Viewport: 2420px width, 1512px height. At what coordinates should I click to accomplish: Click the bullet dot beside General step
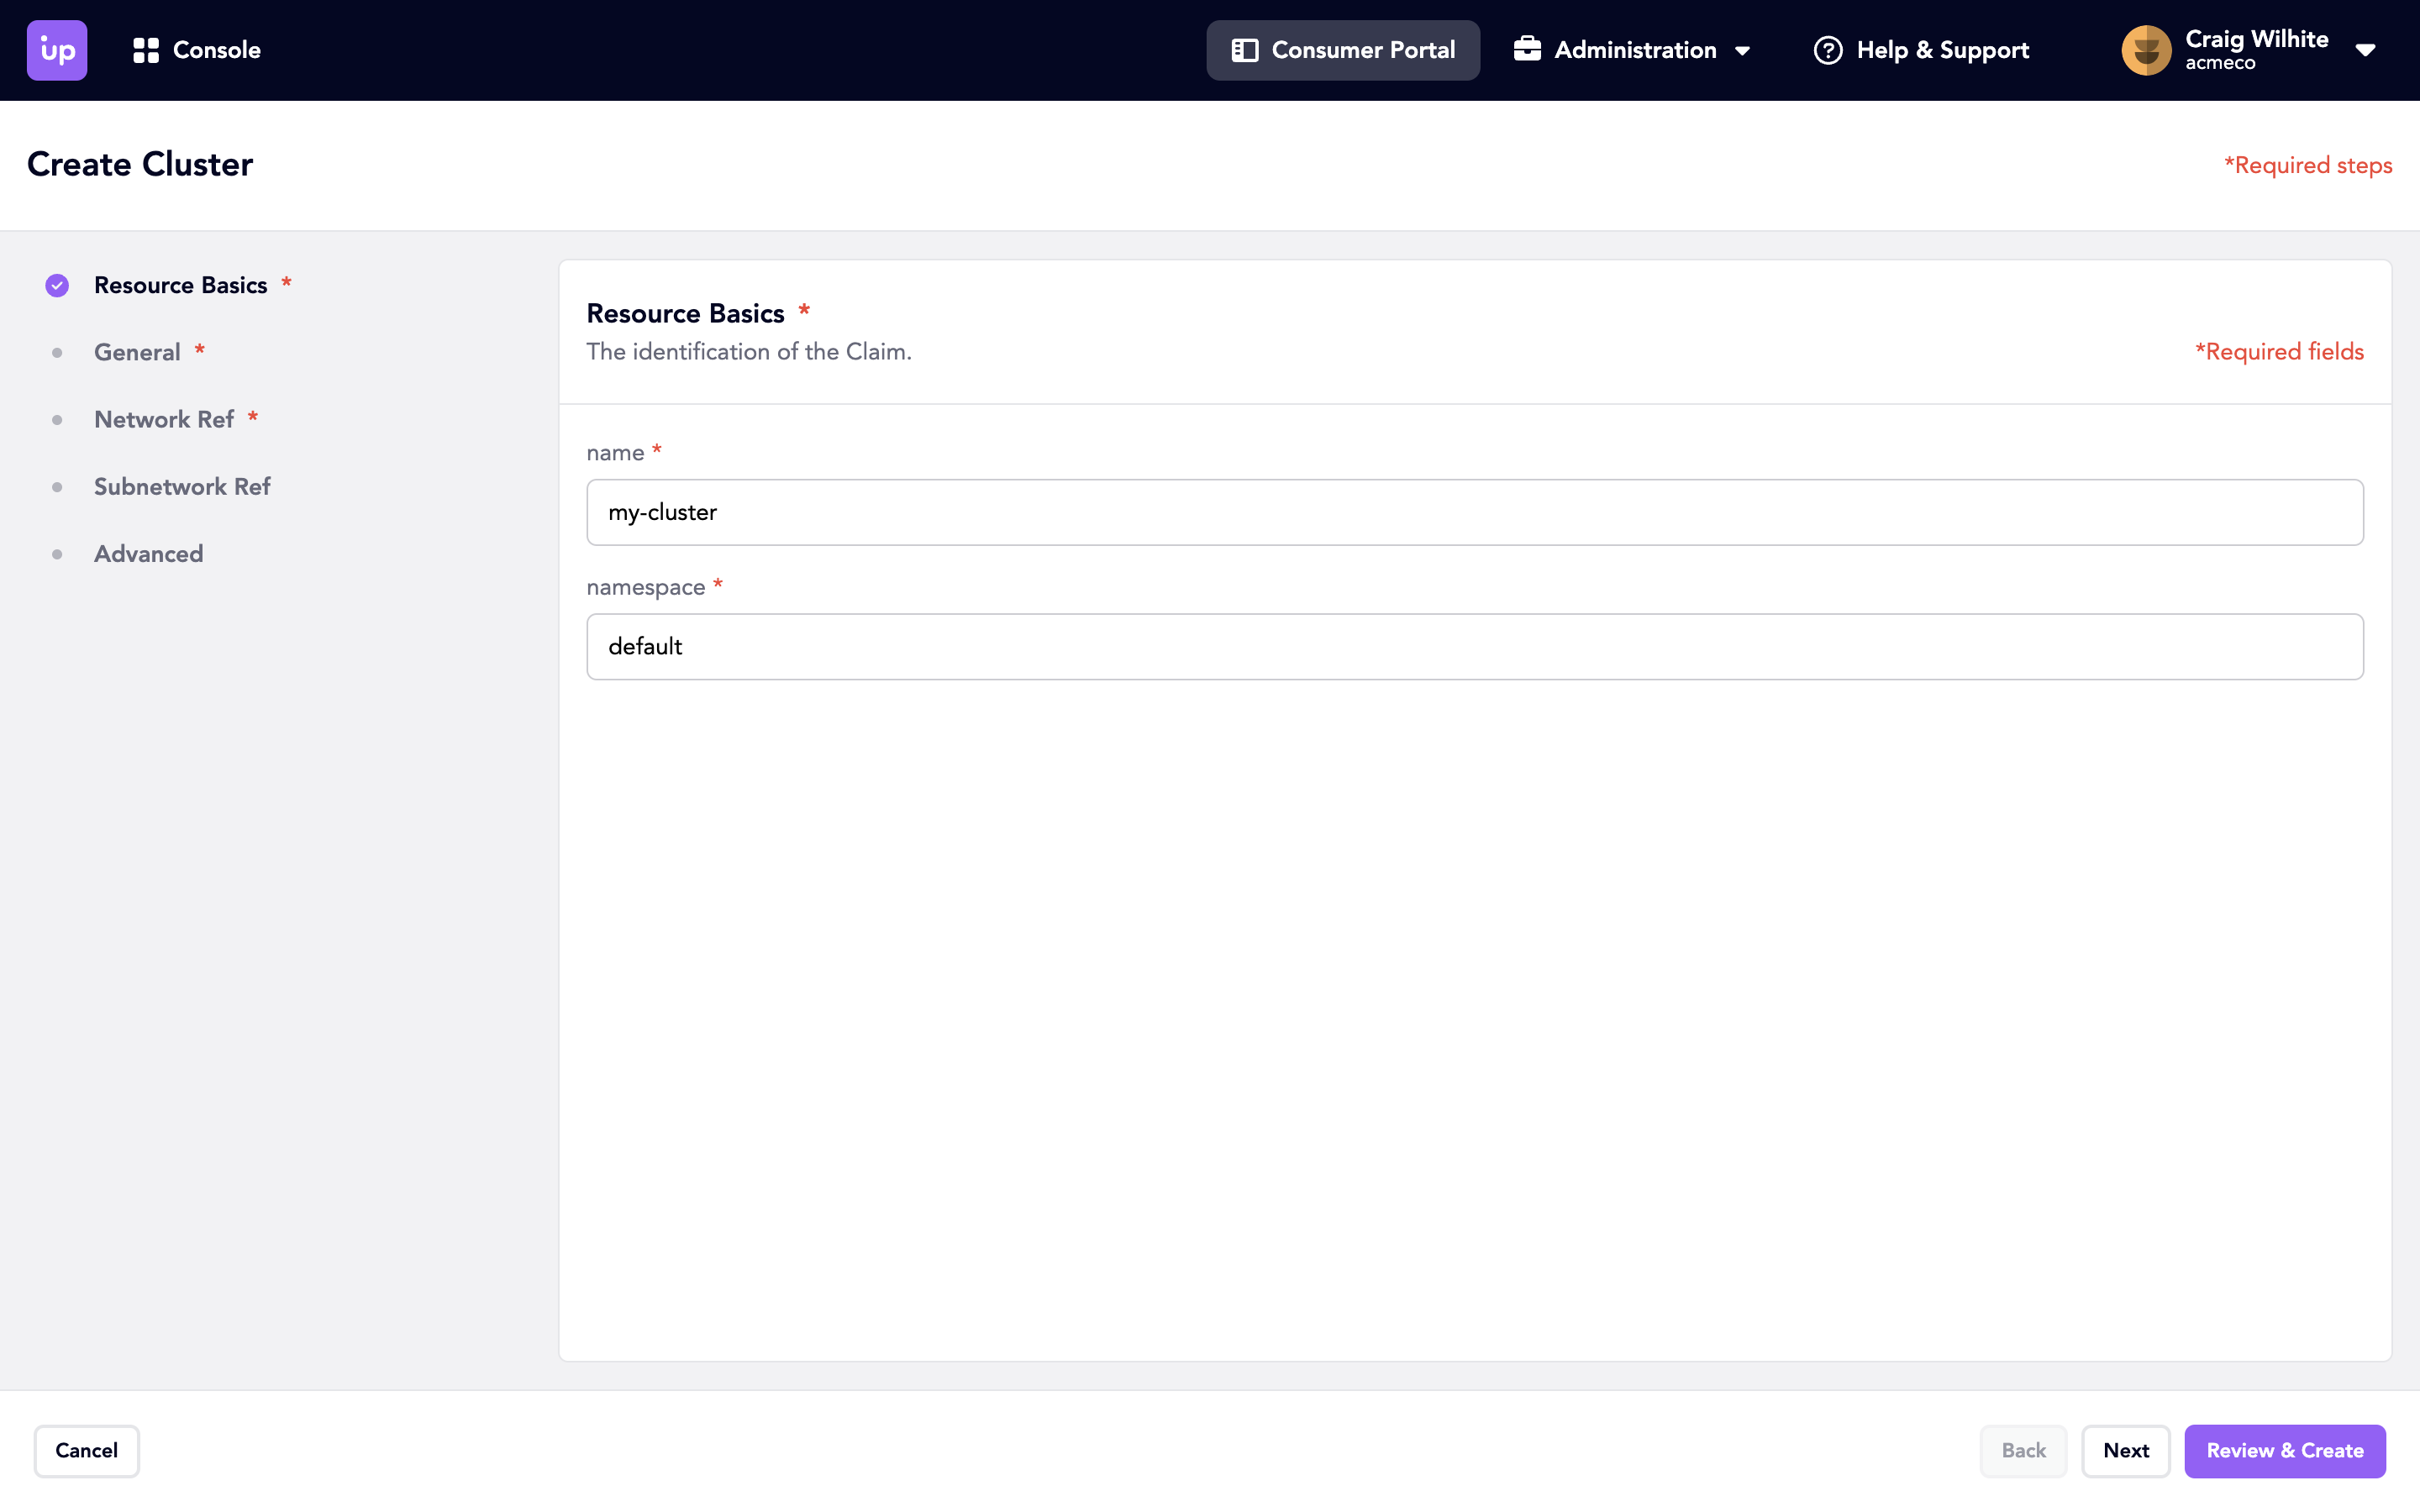57,353
